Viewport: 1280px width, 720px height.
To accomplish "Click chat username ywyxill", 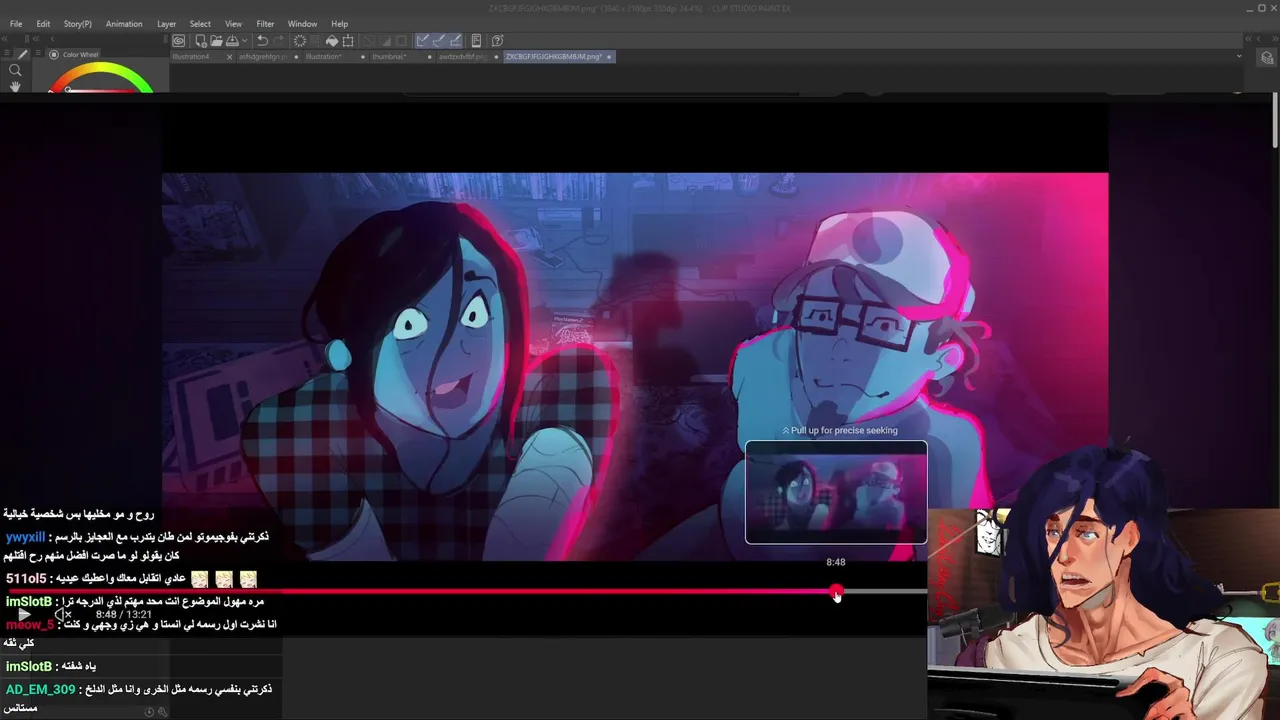I will (x=26, y=537).
